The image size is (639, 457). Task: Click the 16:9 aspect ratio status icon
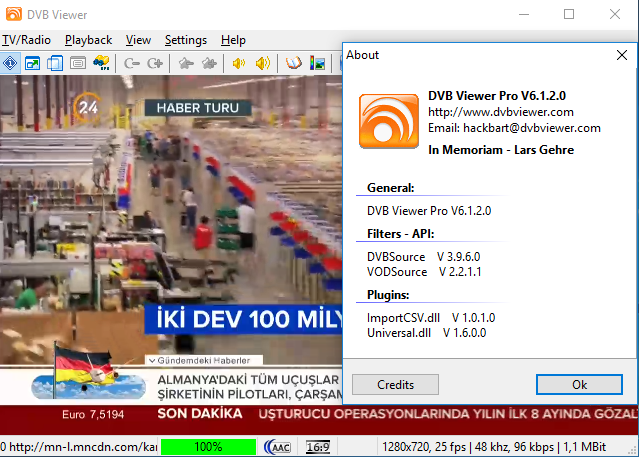(318, 447)
